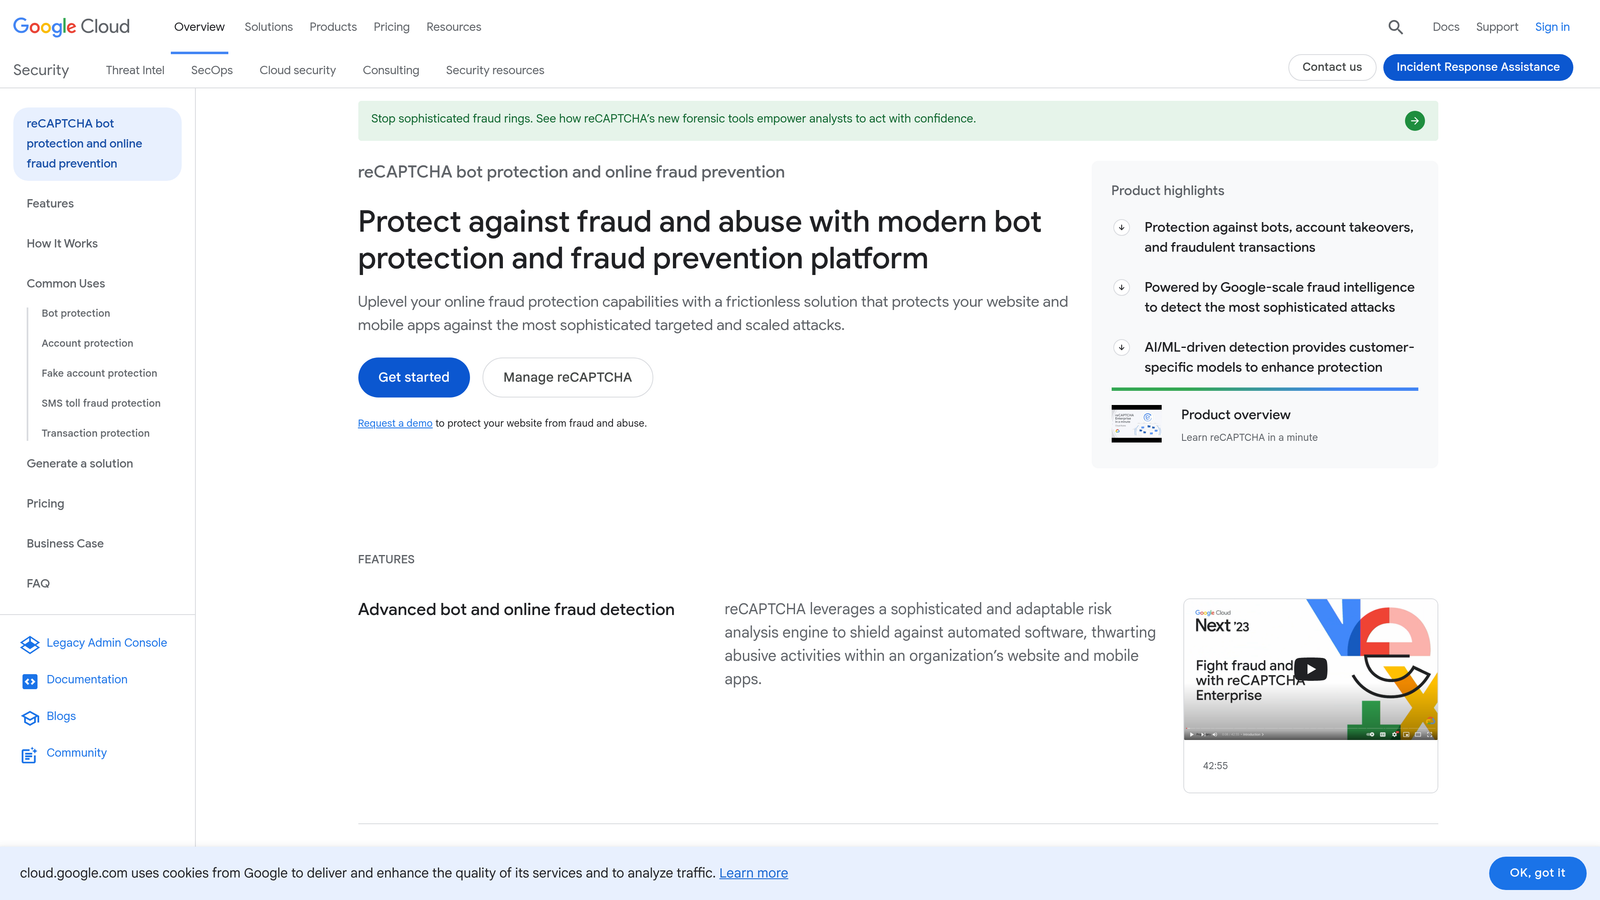Open the Documentation sidebar icon
Screen dimensions: 1600x900
coord(29,680)
